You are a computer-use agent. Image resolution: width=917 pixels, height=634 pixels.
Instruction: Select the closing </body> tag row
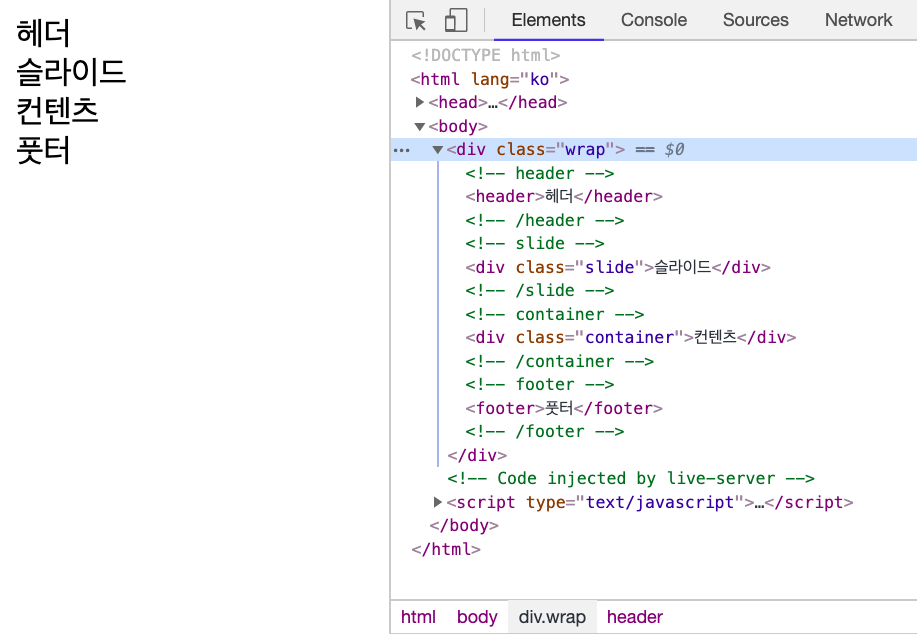pos(464,526)
